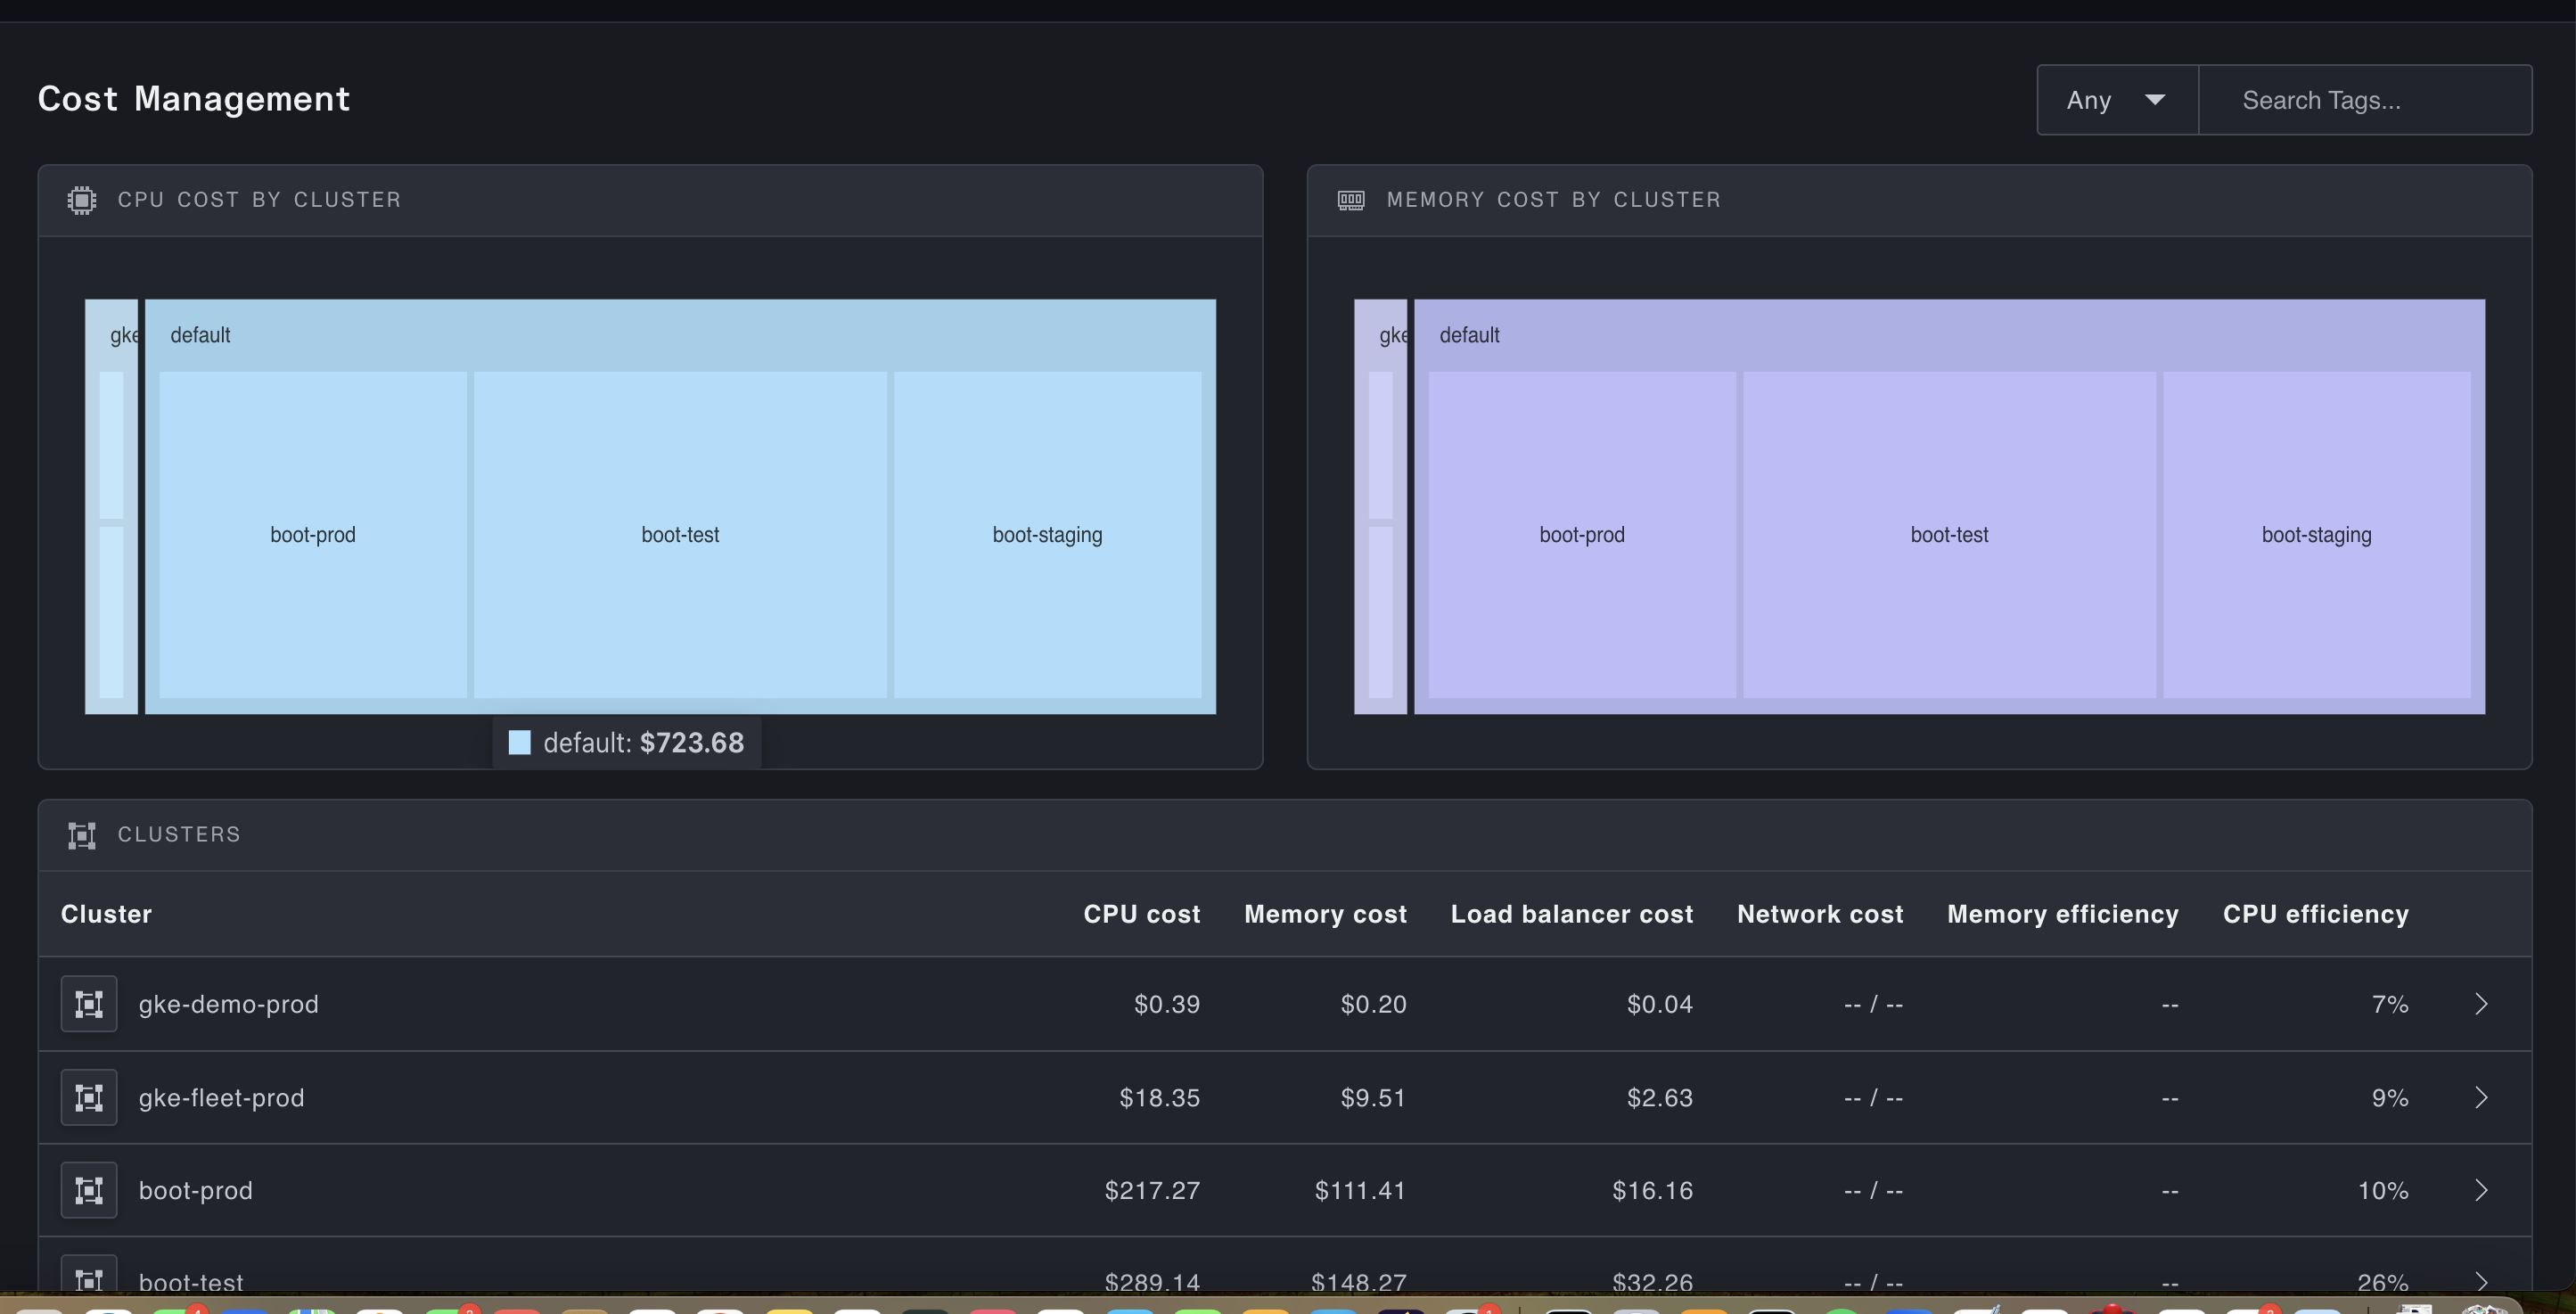
Task: Click the CPU cost column header
Action: pyautogui.click(x=1141, y=914)
